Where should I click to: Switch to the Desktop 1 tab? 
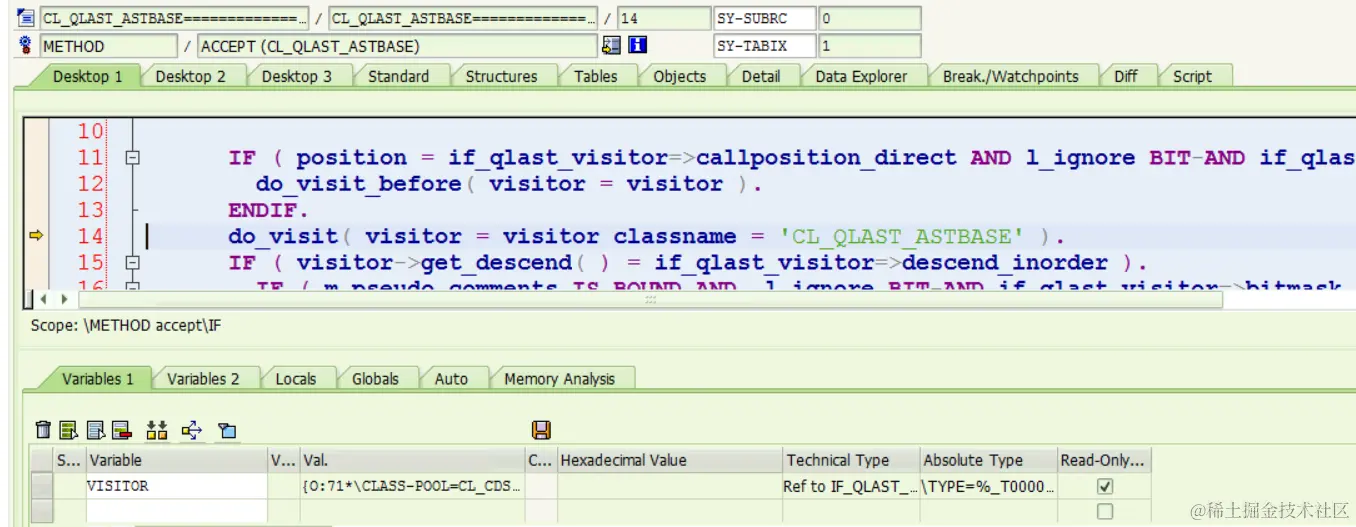(x=87, y=76)
